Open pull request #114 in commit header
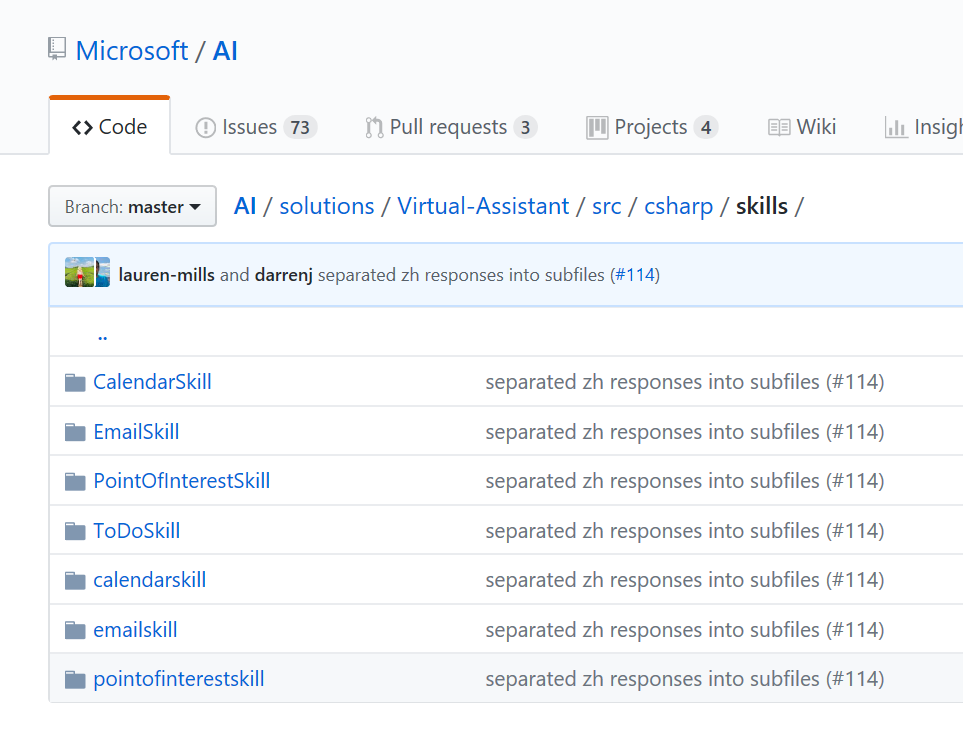This screenshot has width=963, height=743. click(x=635, y=275)
